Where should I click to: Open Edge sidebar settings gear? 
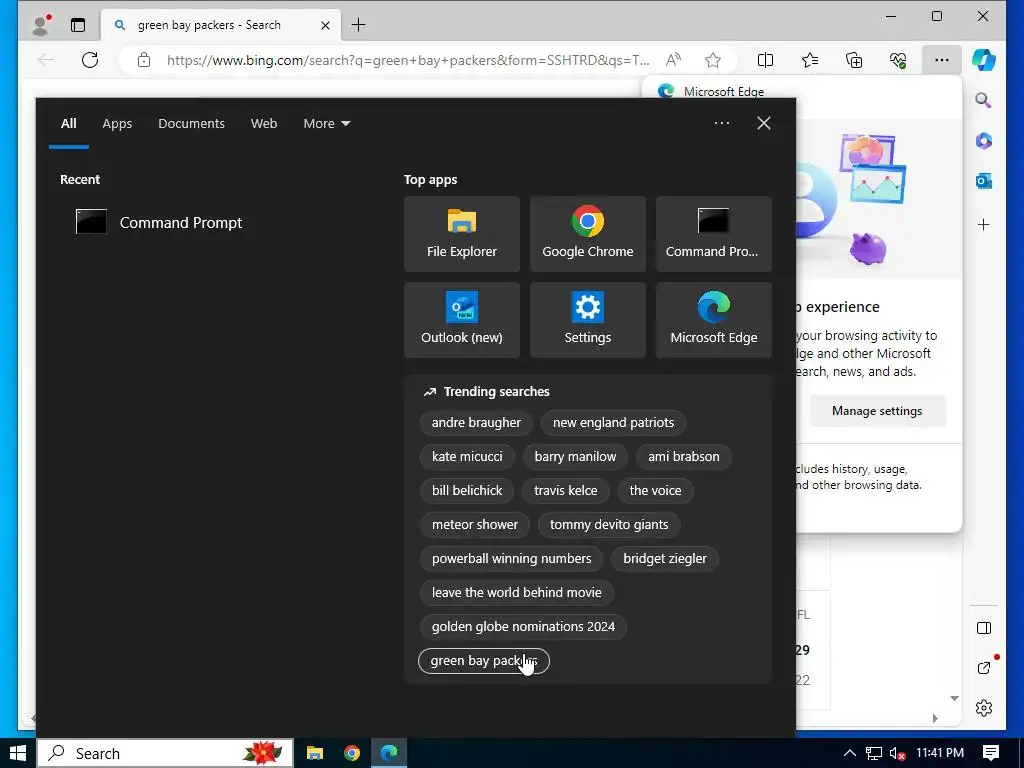point(984,708)
